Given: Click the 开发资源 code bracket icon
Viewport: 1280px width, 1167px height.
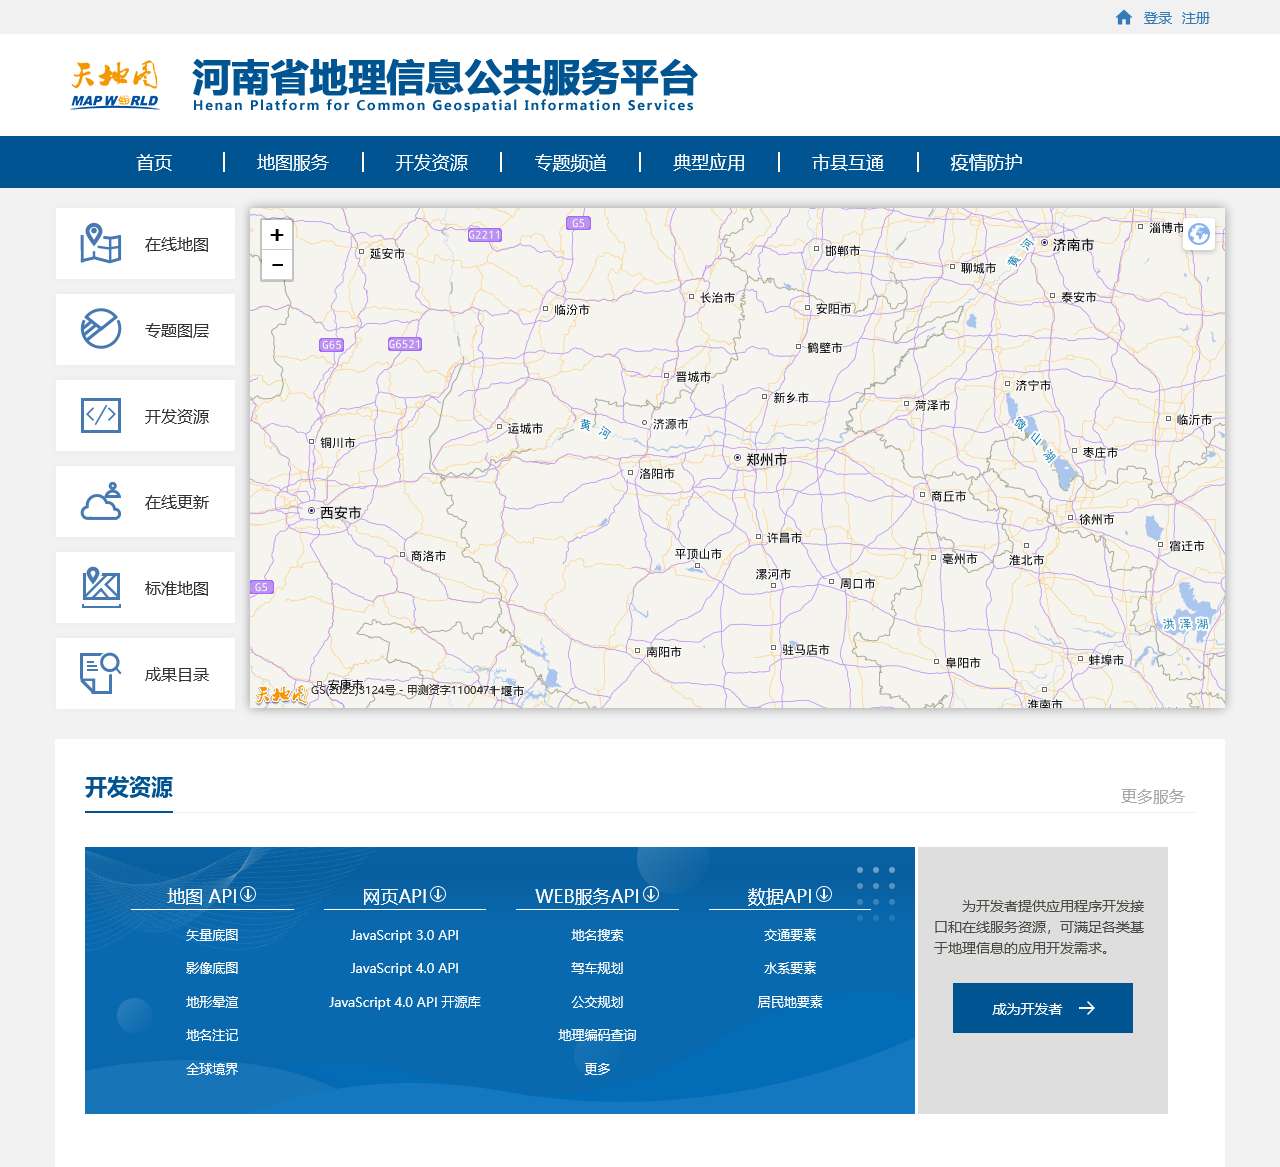Looking at the screenshot, I should click(101, 415).
